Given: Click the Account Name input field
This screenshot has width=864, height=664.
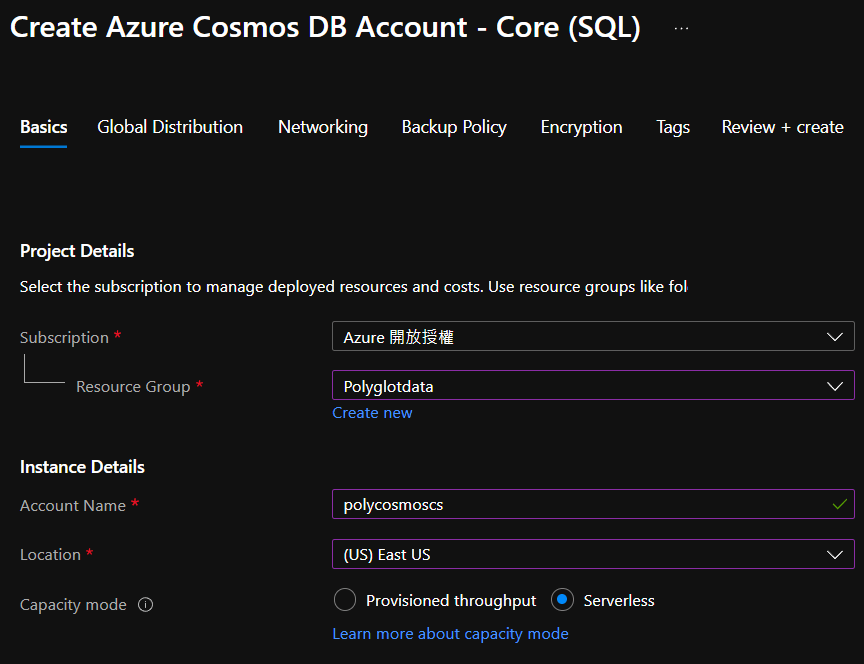Looking at the screenshot, I should click(x=580, y=505).
